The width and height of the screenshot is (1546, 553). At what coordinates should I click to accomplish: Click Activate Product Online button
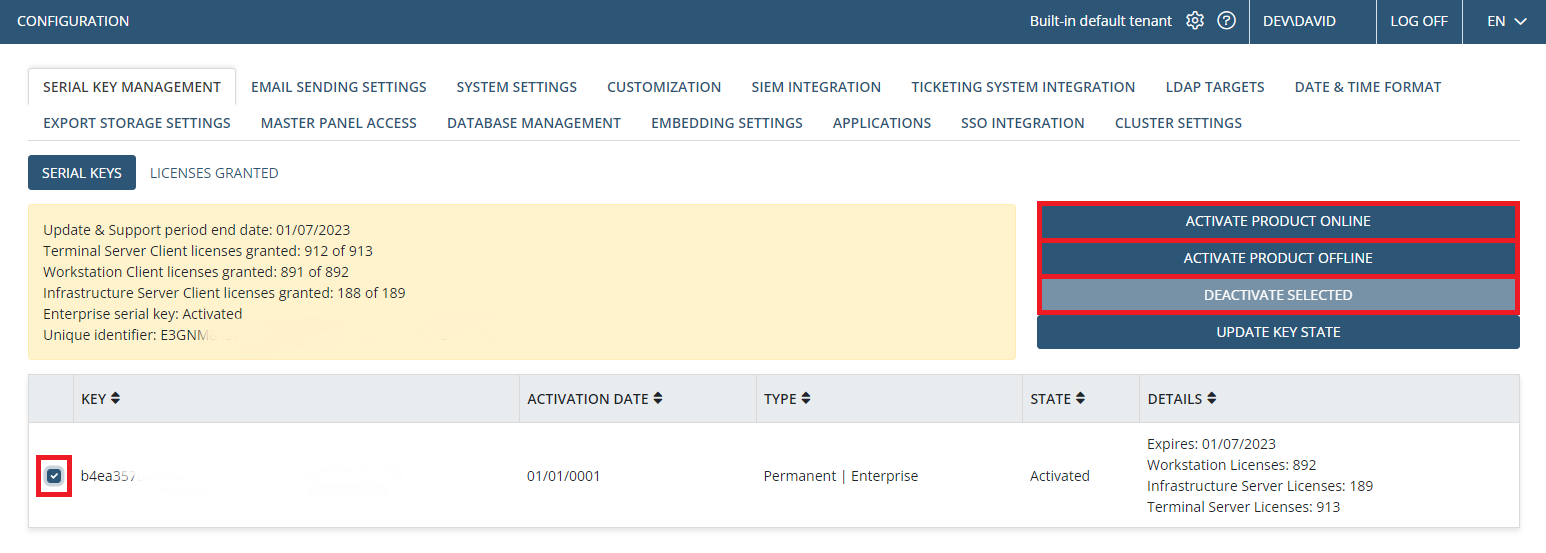(1278, 221)
